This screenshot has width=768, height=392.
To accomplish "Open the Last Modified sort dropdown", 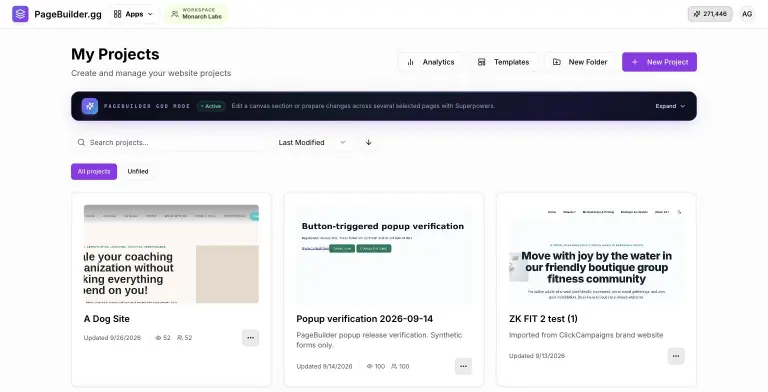I will click(x=312, y=142).
